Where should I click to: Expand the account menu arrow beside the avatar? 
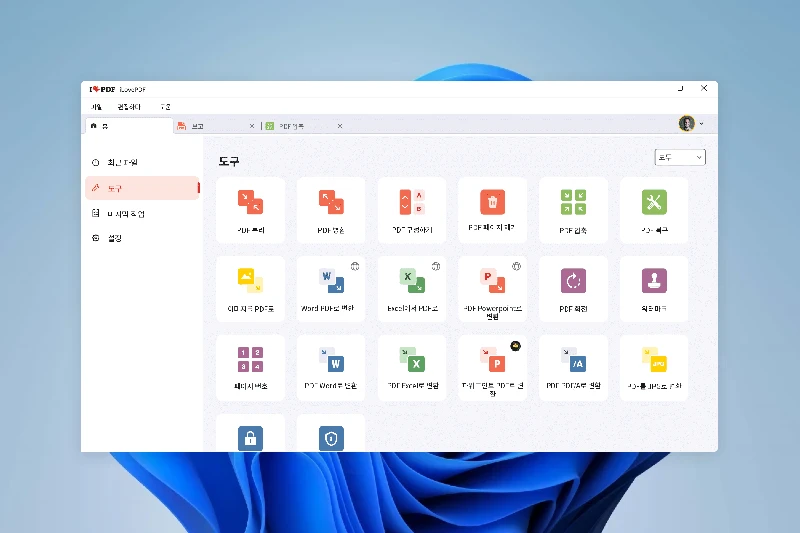(702, 124)
